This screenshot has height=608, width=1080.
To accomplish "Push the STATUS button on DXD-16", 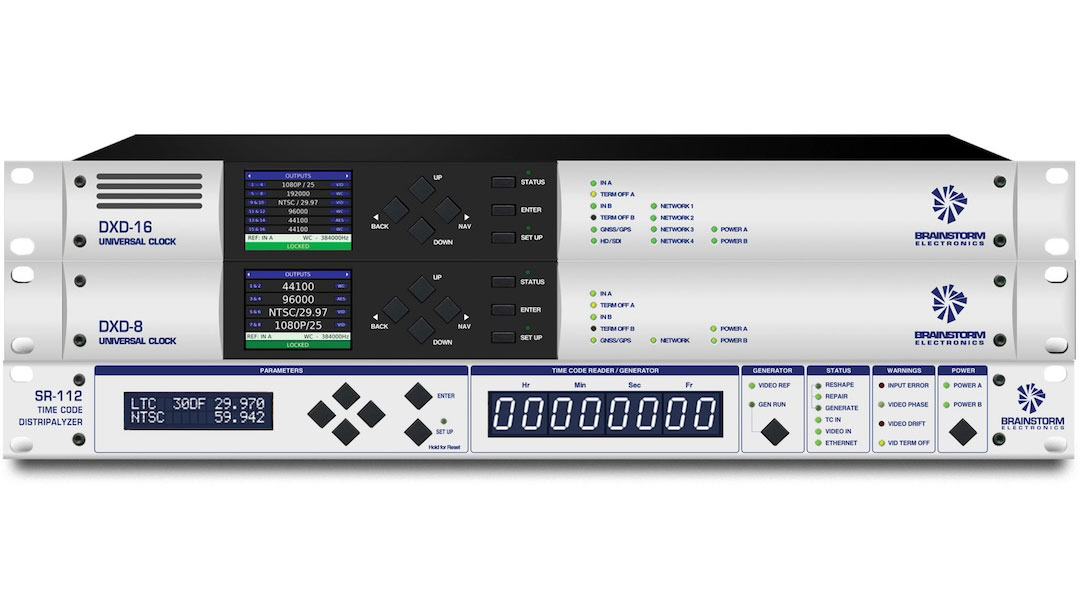I will [503, 182].
